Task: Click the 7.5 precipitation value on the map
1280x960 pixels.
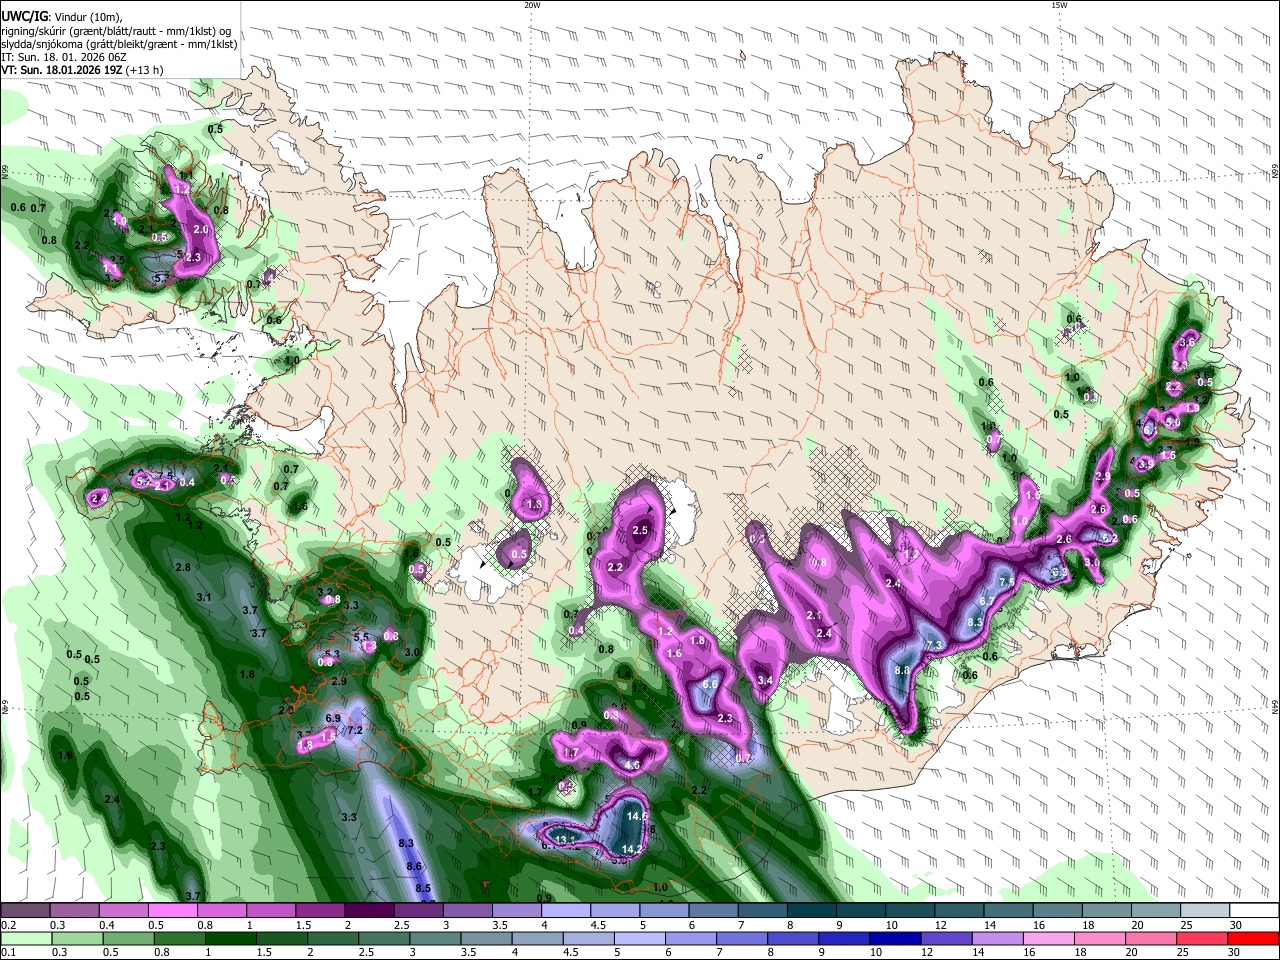Action: tap(1007, 581)
